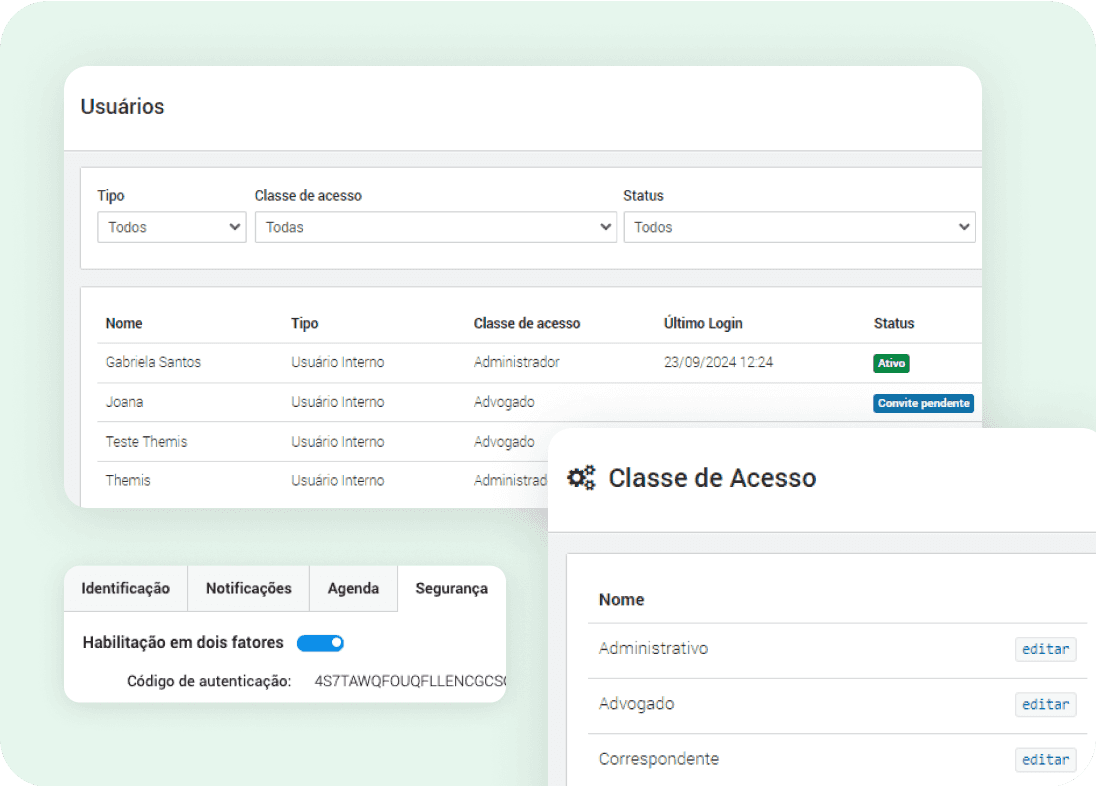Select the Agenda tab
The height and width of the screenshot is (786, 1096).
(x=353, y=588)
